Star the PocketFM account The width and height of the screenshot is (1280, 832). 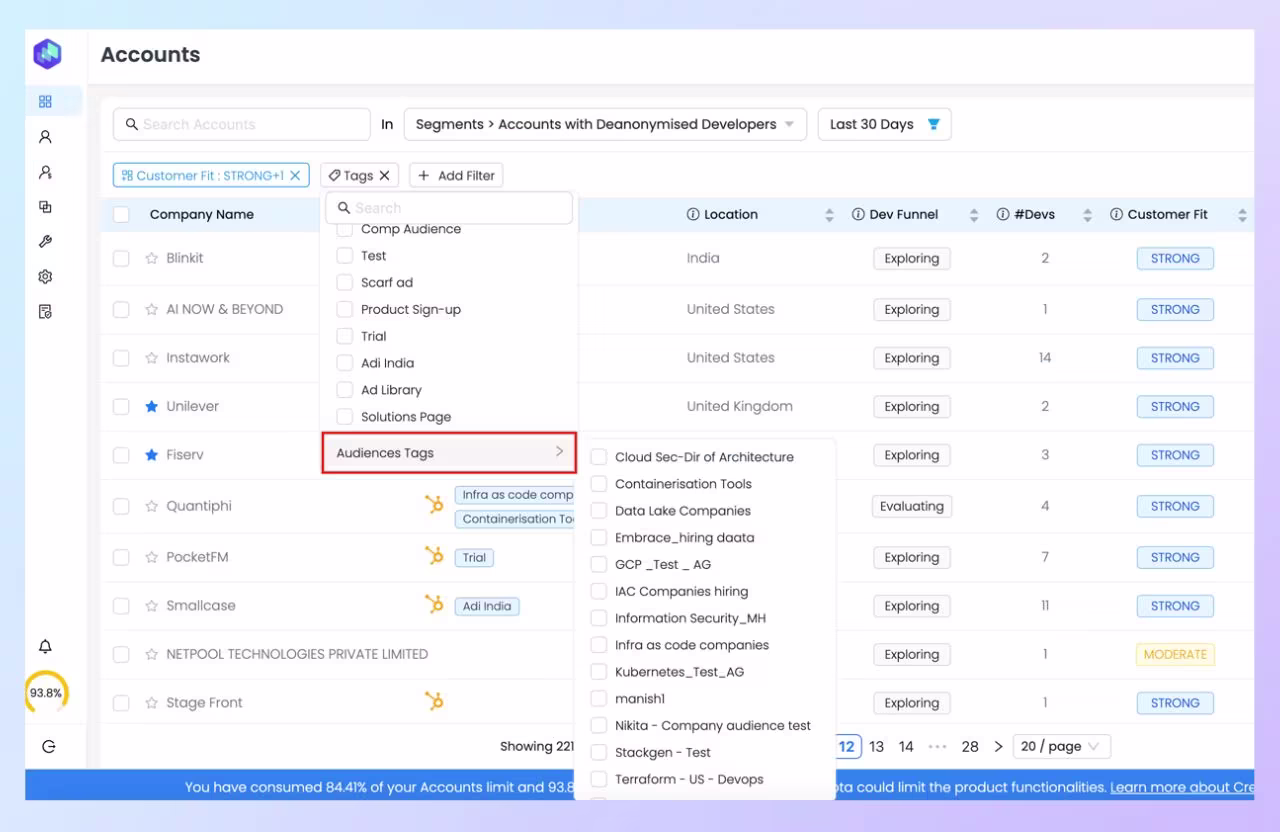152,557
